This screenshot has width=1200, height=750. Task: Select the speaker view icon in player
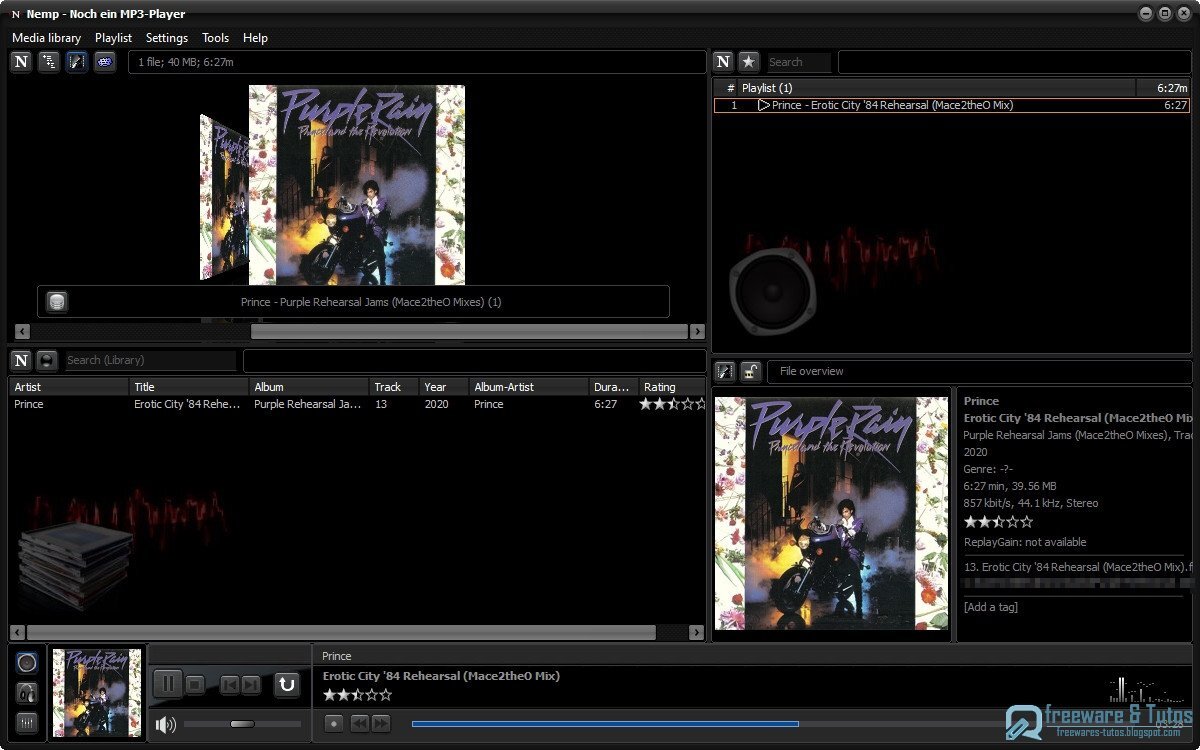(28, 662)
